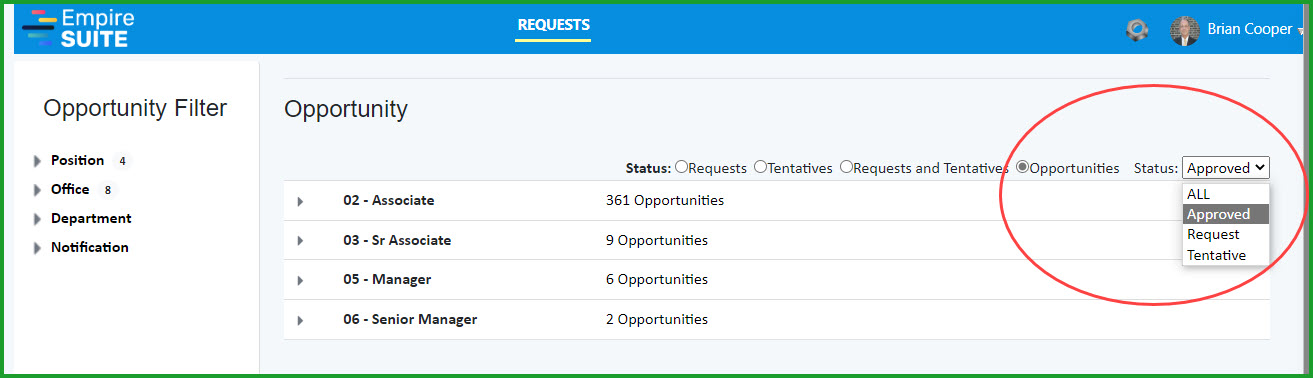The width and height of the screenshot is (1313, 378).
Task: Expand the Office filter
Action: pyautogui.click(x=38, y=190)
